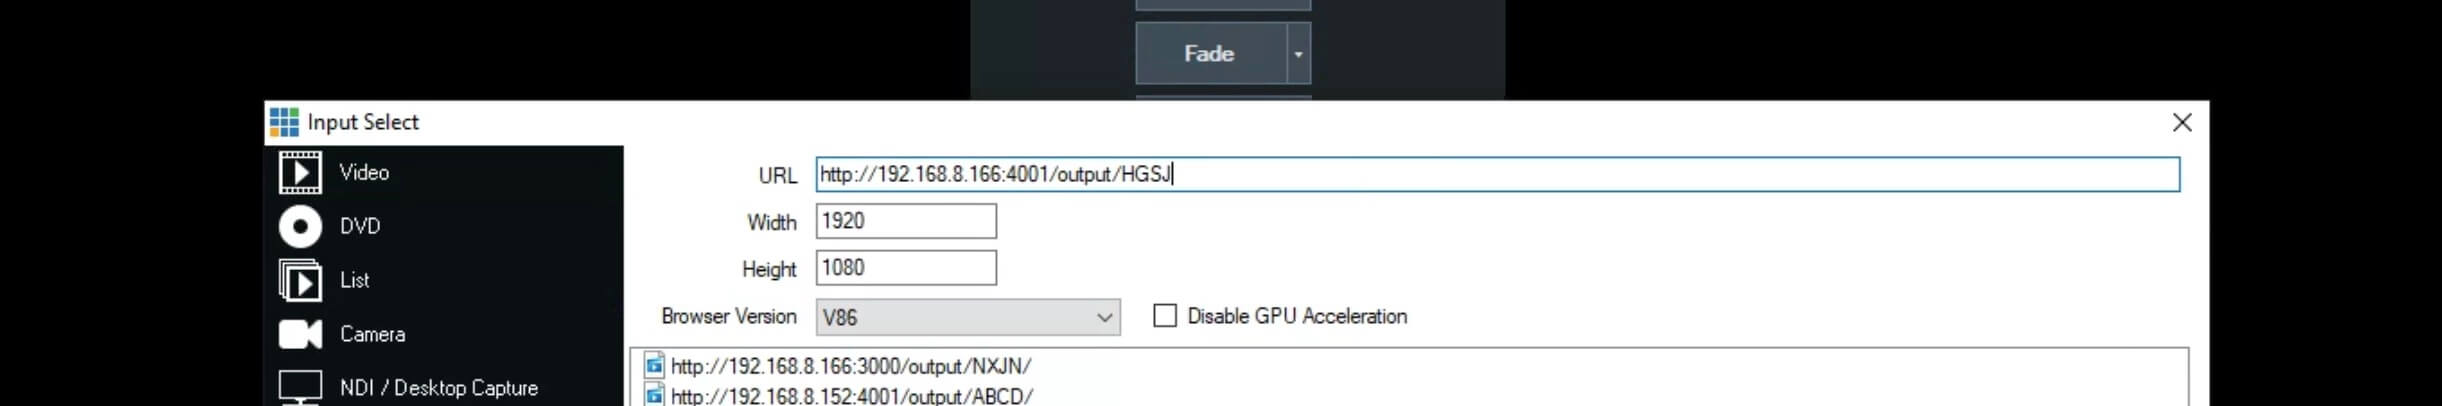The height and width of the screenshot is (406, 2442).
Task: Focus the Width field showing 1920
Action: [906, 221]
